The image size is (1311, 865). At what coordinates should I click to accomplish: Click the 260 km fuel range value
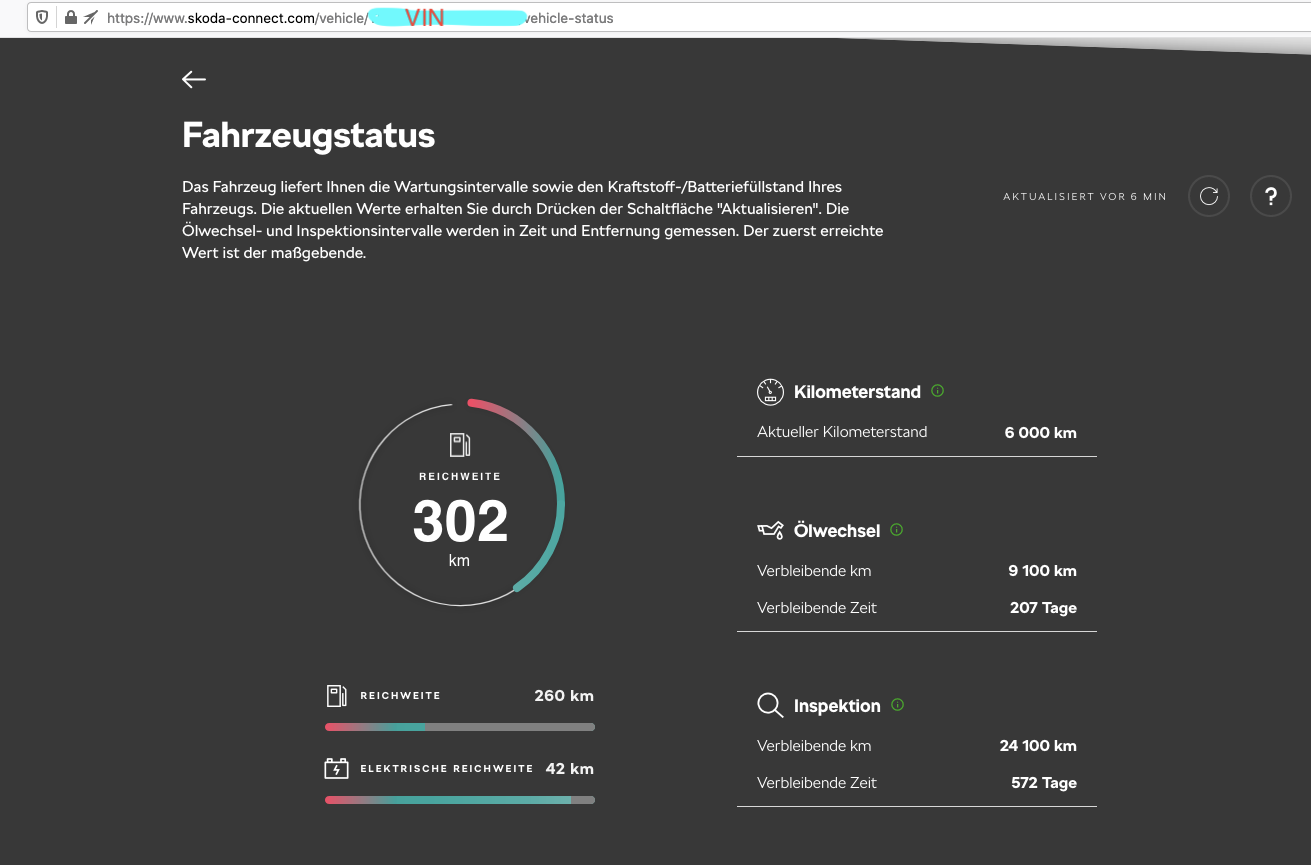pyautogui.click(x=564, y=696)
